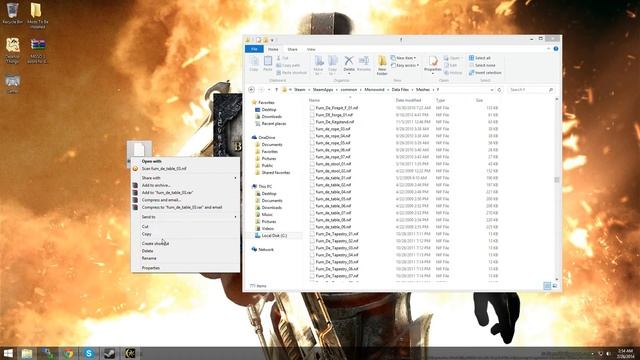640x360 pixels.
Task: Choose Copy in the context menu
Action: pyautogui.click(x=147, y=234)
